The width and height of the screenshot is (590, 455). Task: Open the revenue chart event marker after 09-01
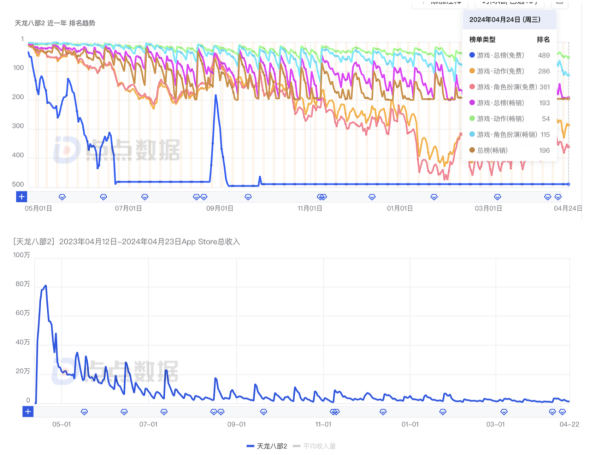[263, 412]
